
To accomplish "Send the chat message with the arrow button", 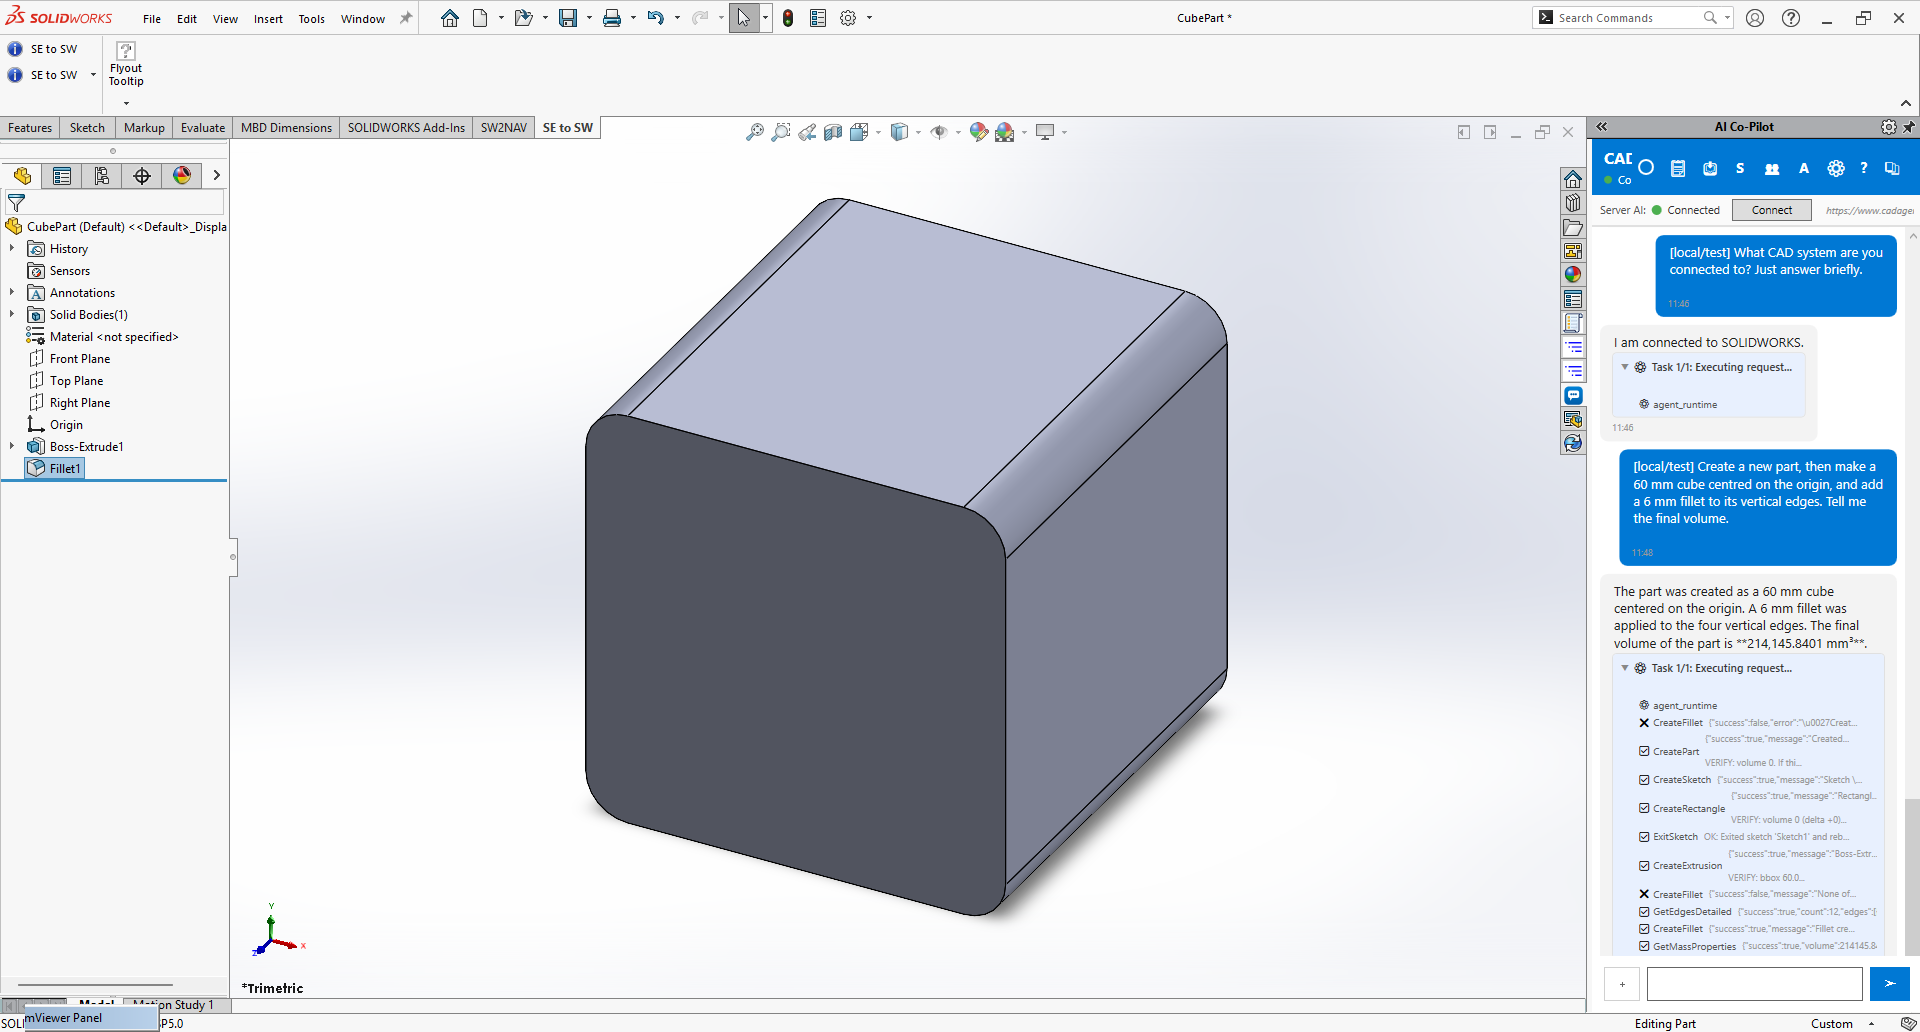I will 1890,984.
